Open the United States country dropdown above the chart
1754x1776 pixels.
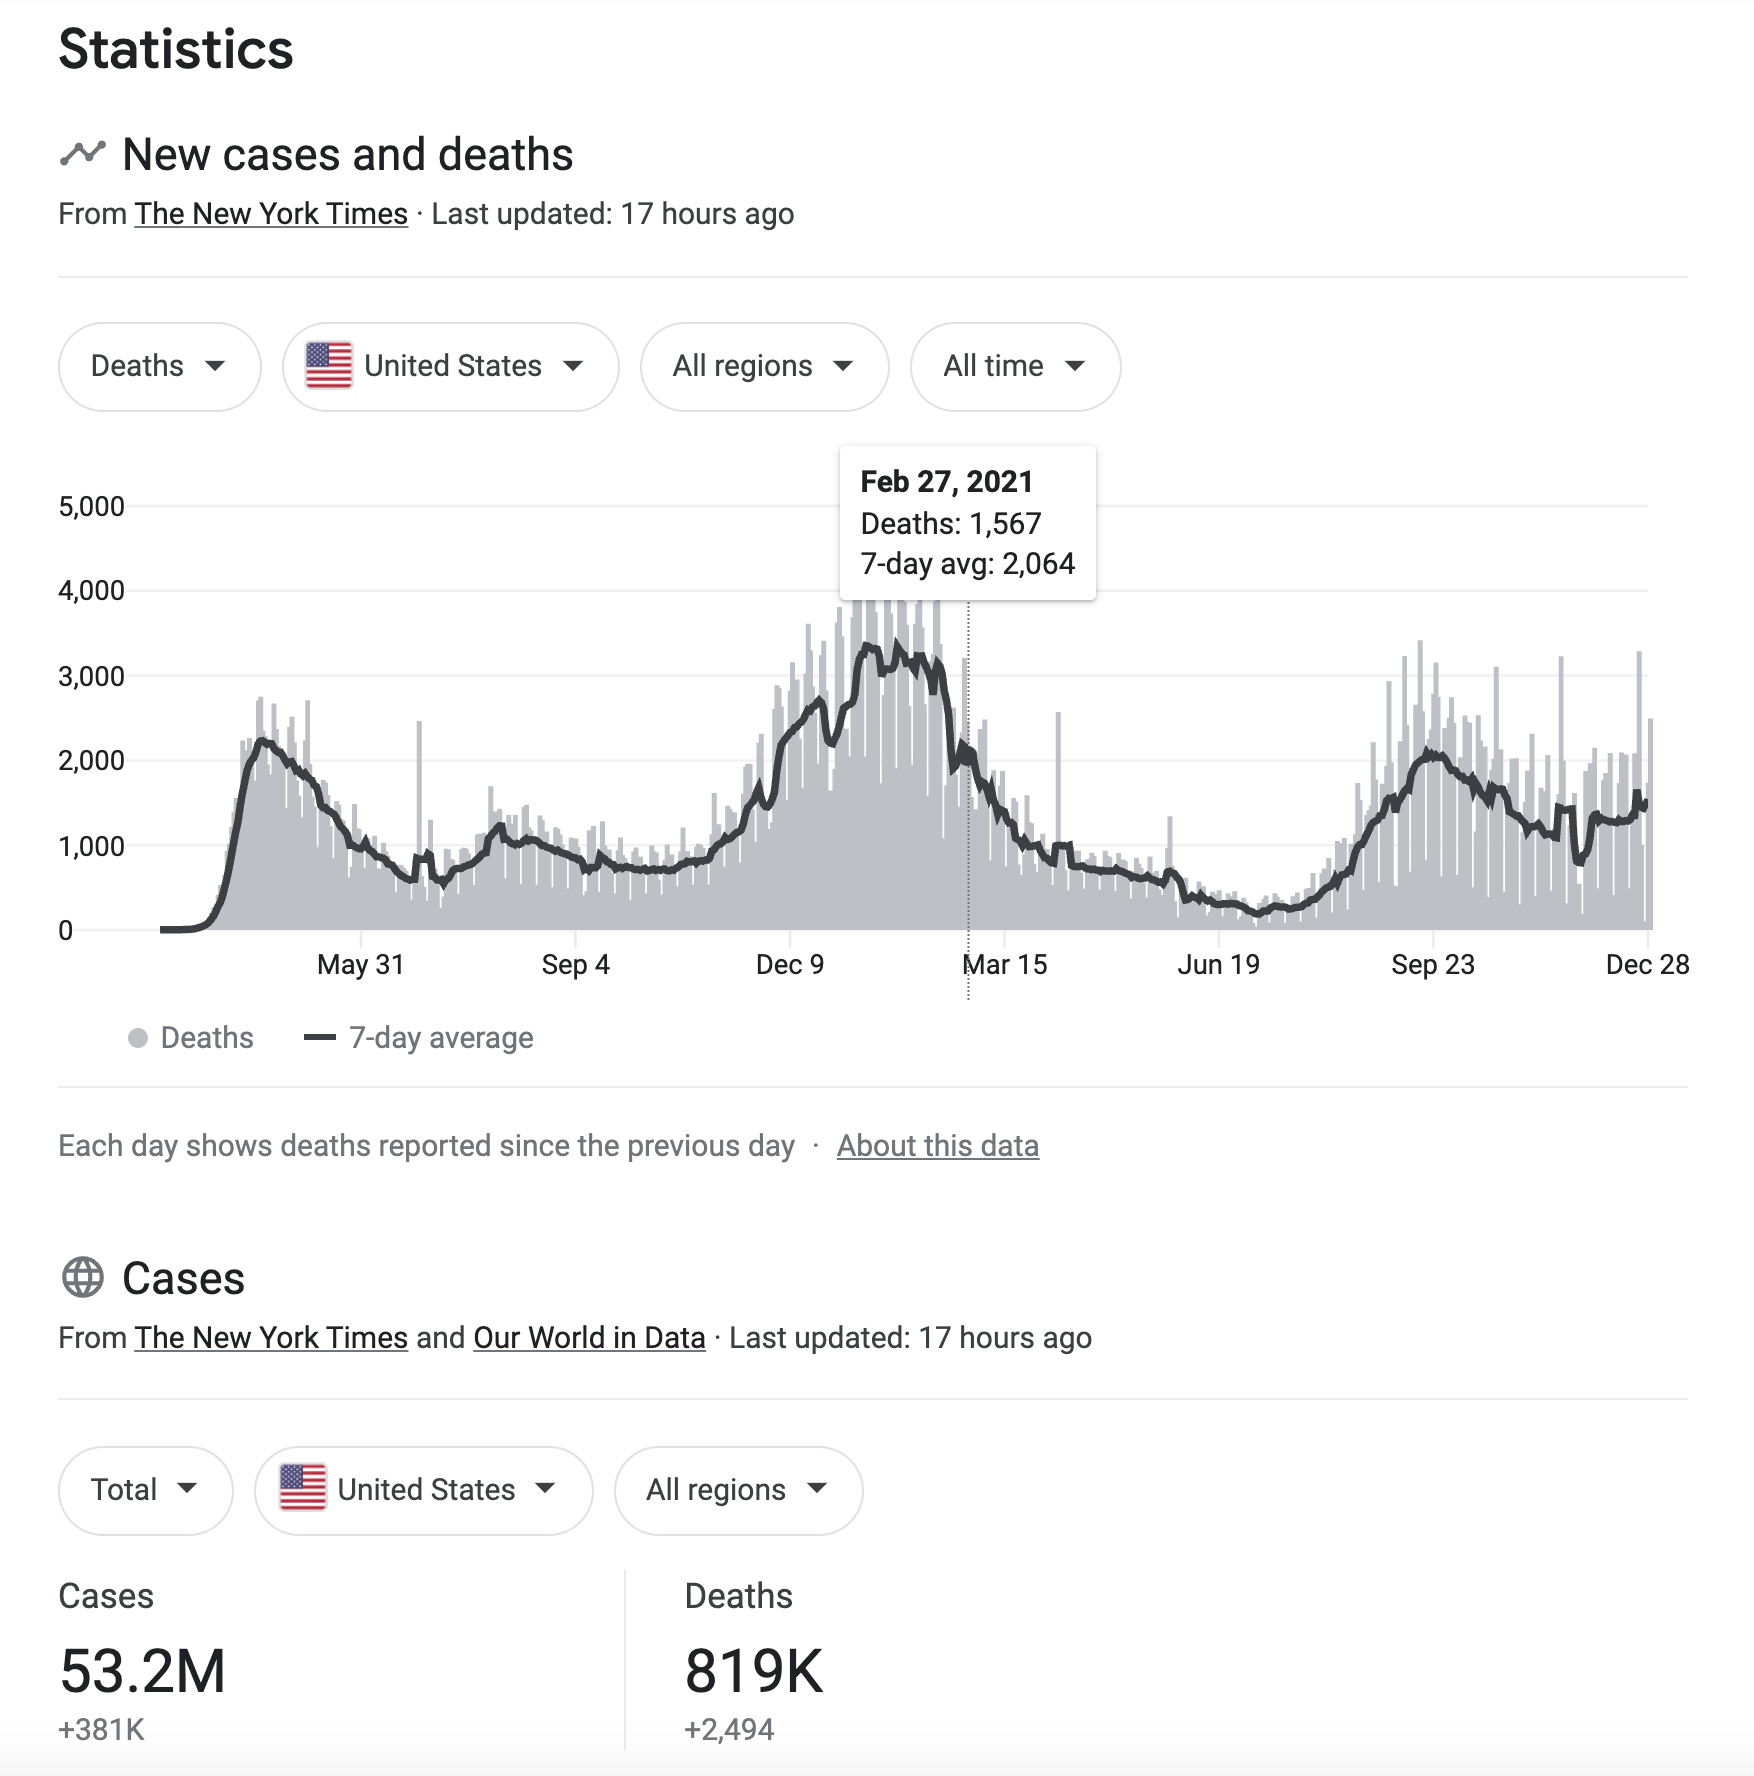point(450,366)
